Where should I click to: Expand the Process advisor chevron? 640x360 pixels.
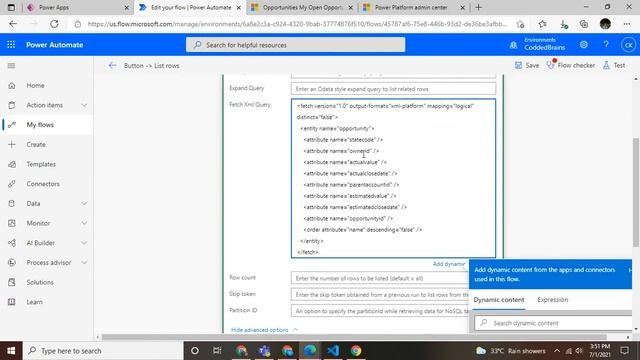pyautogui.click(x=84, y=262)
